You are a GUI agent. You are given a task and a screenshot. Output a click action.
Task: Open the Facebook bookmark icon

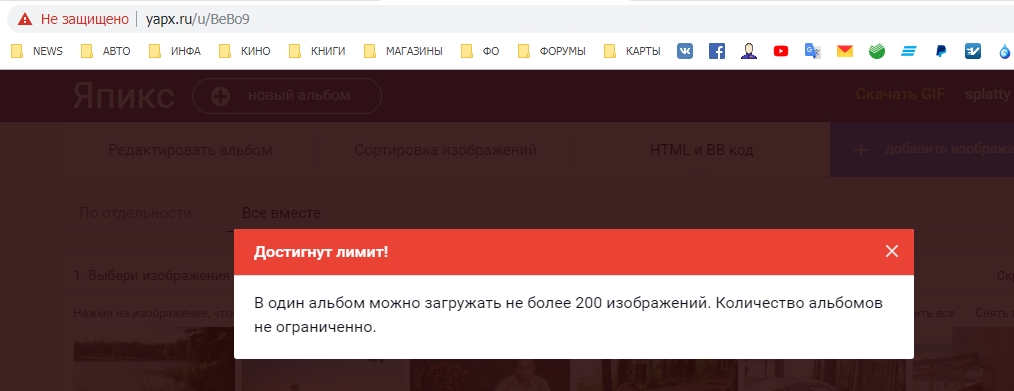pyautogui.click(x=717, y=51)
